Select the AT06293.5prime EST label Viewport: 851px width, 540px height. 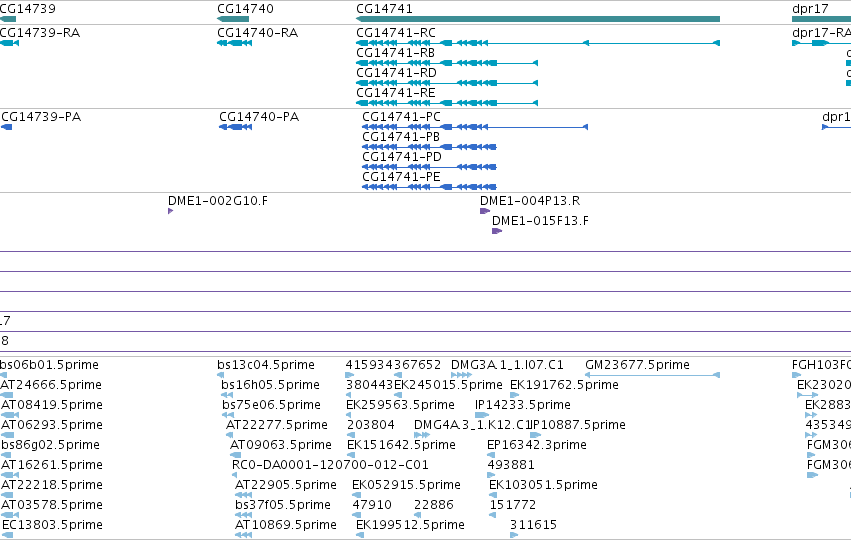tap(52, 425)
